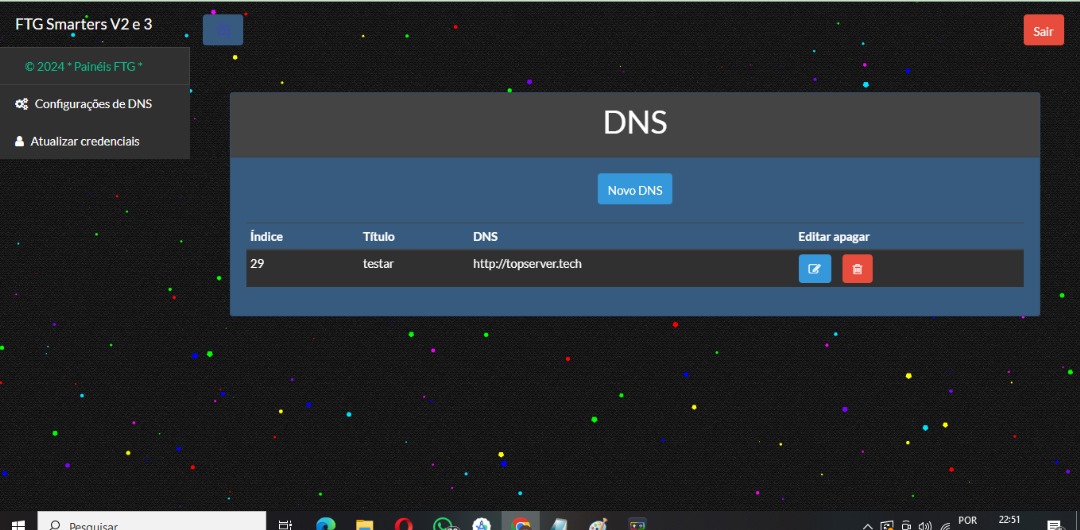Open the POR language selector

tap(967, 521)
